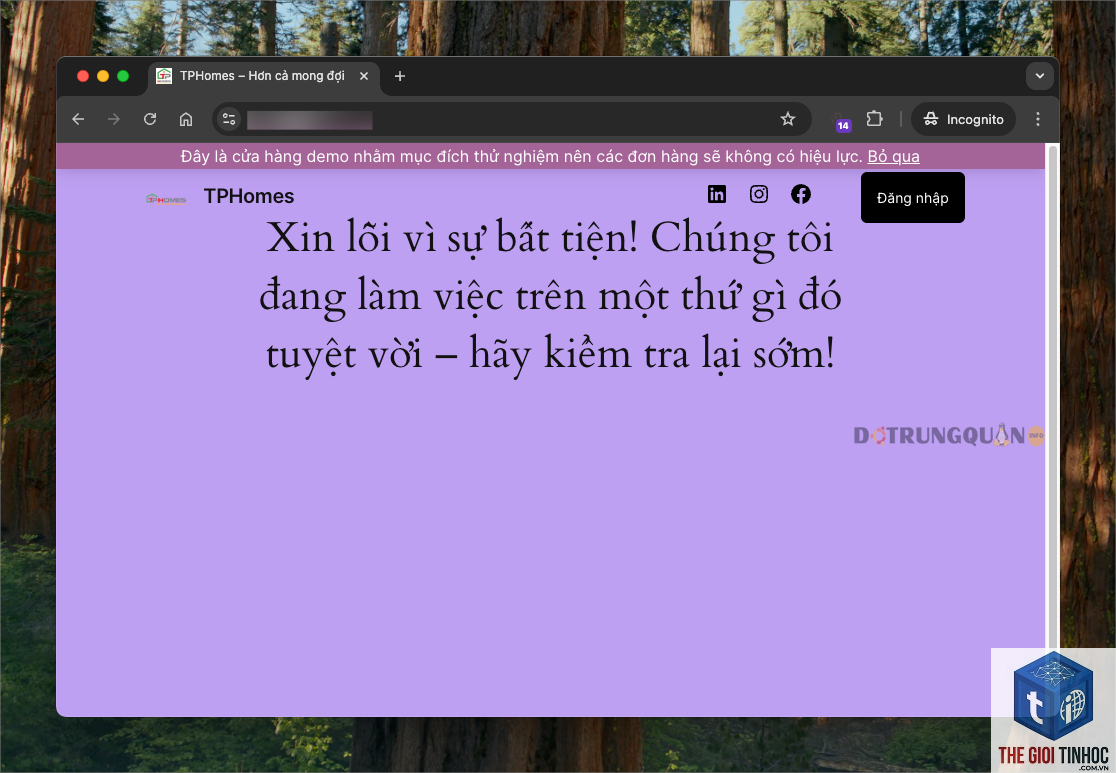Open the TPHomes site title link
Viewport: 1116px width, 773px height.
248,196
